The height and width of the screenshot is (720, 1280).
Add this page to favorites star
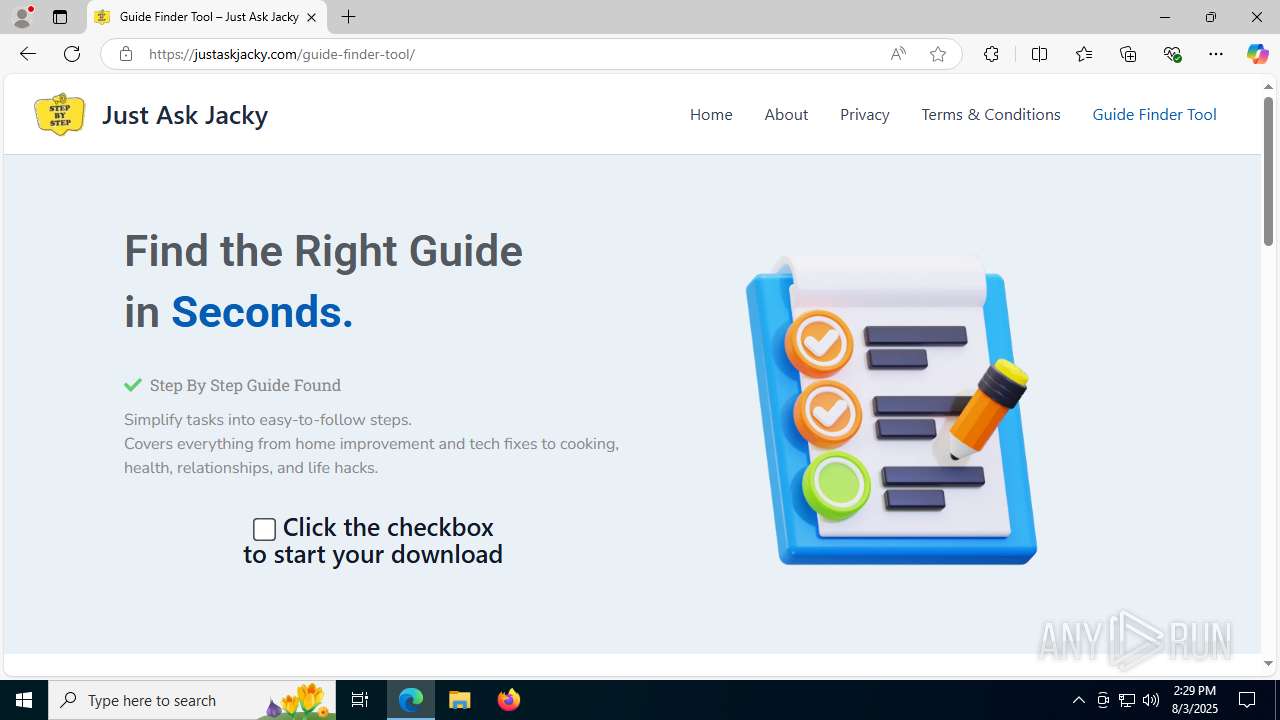pyautogui.click(x=938, y=54)
